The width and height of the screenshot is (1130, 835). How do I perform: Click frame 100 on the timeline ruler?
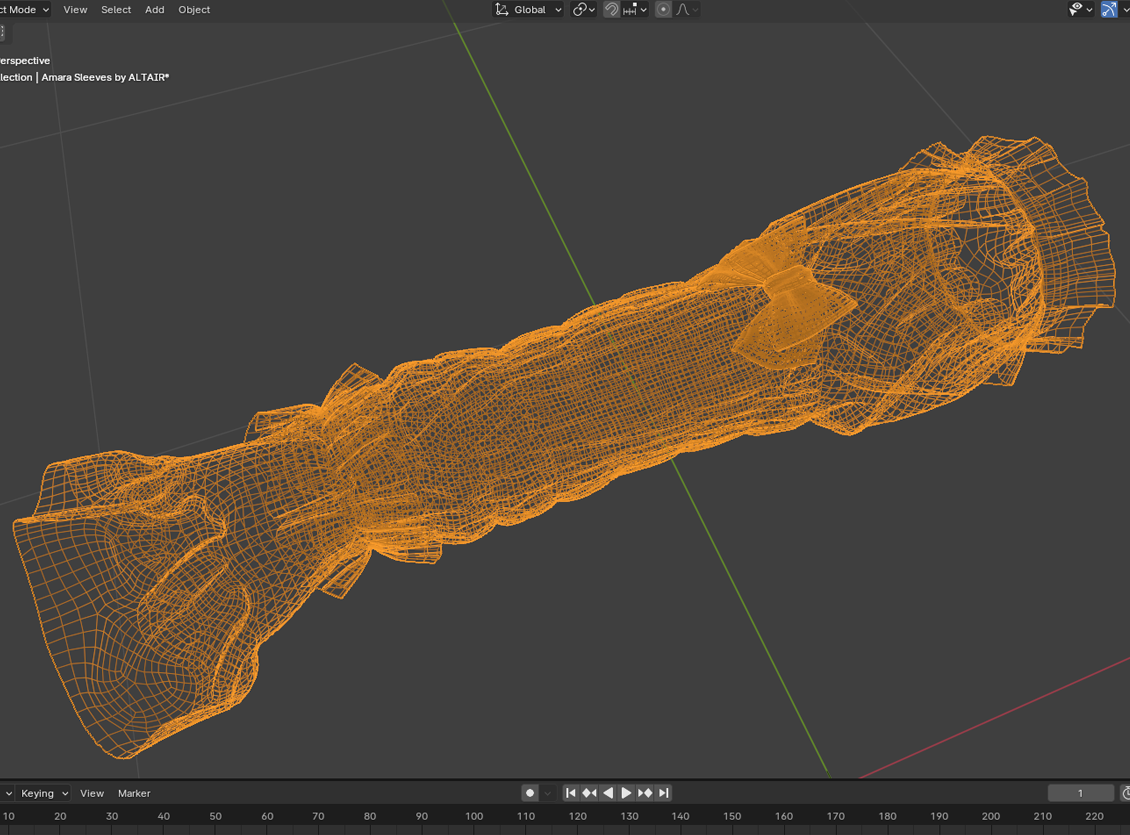coord(474,816)
